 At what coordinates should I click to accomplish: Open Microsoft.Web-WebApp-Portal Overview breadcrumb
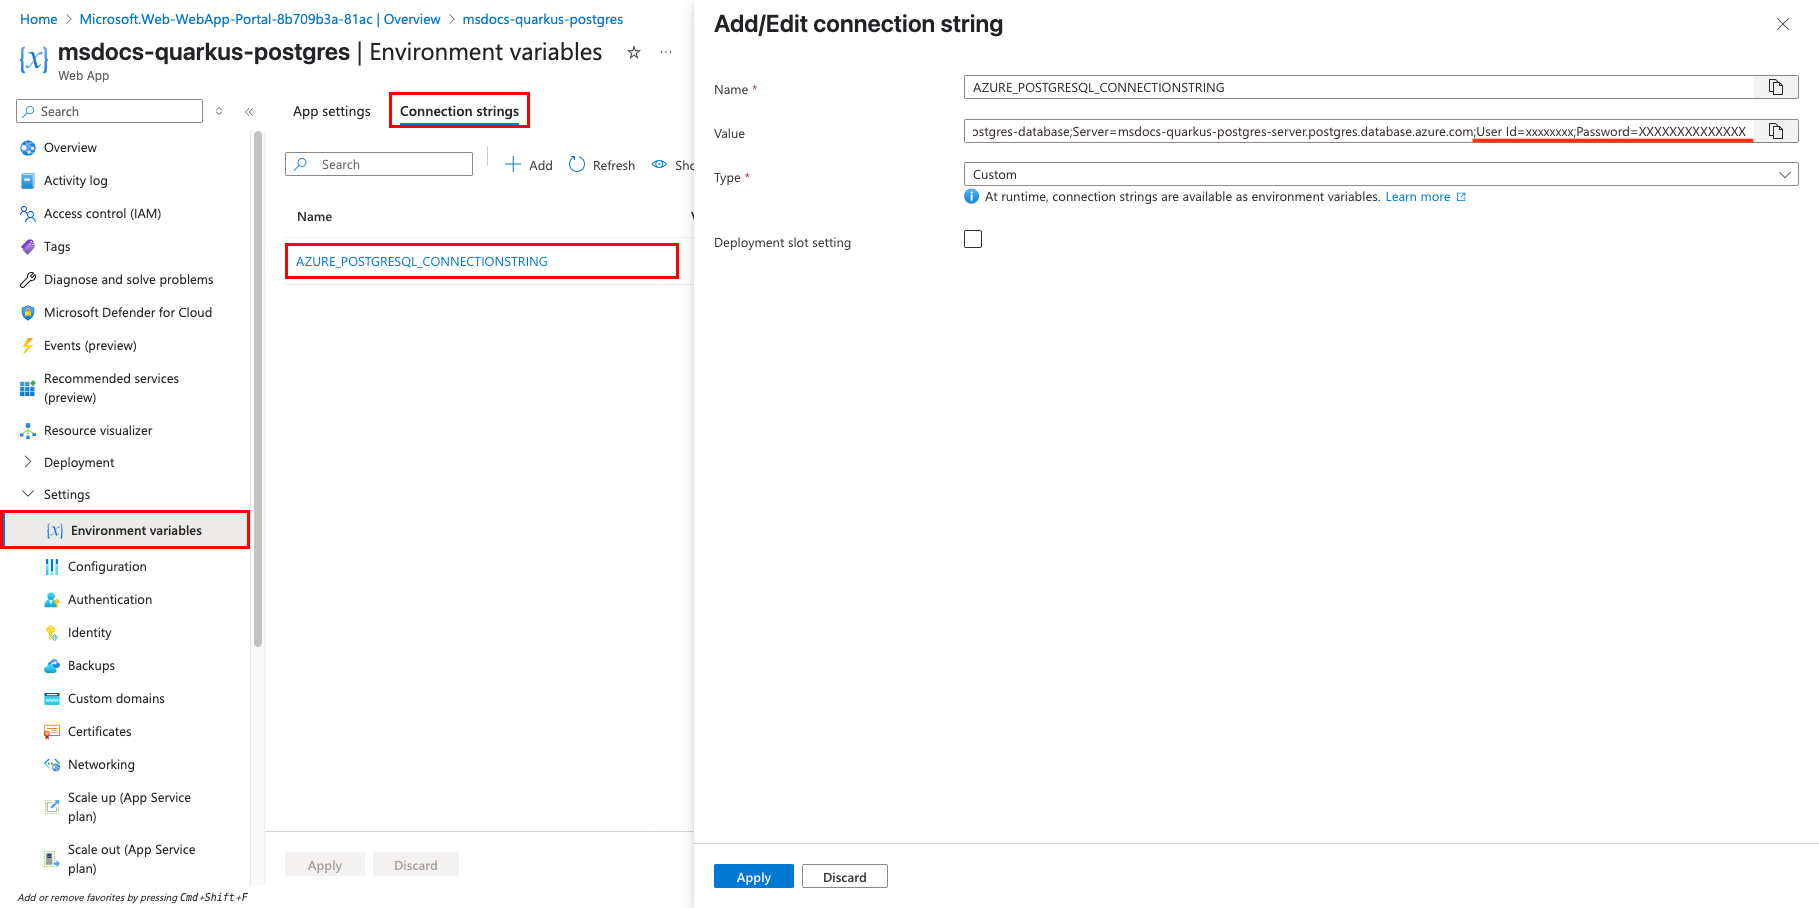(x=260, y=19)
